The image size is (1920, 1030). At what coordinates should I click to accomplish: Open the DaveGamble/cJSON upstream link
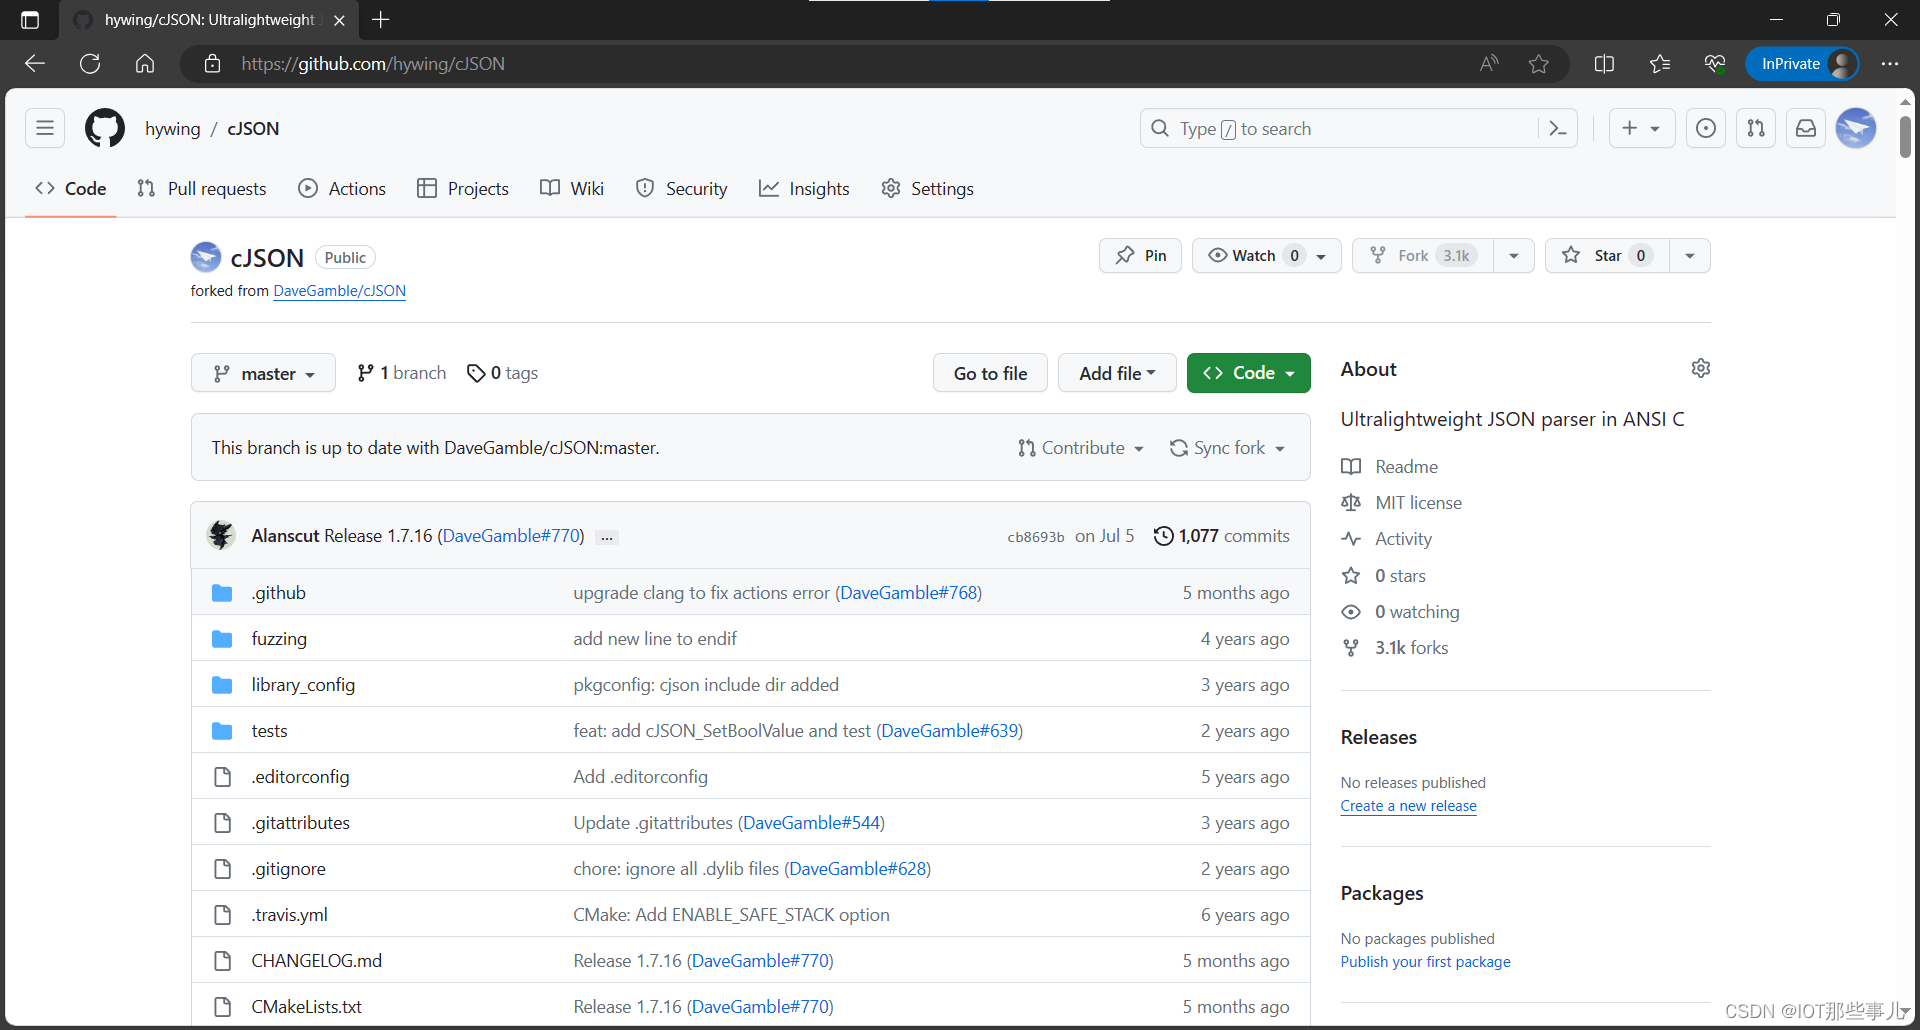click(x=340, y=291)
